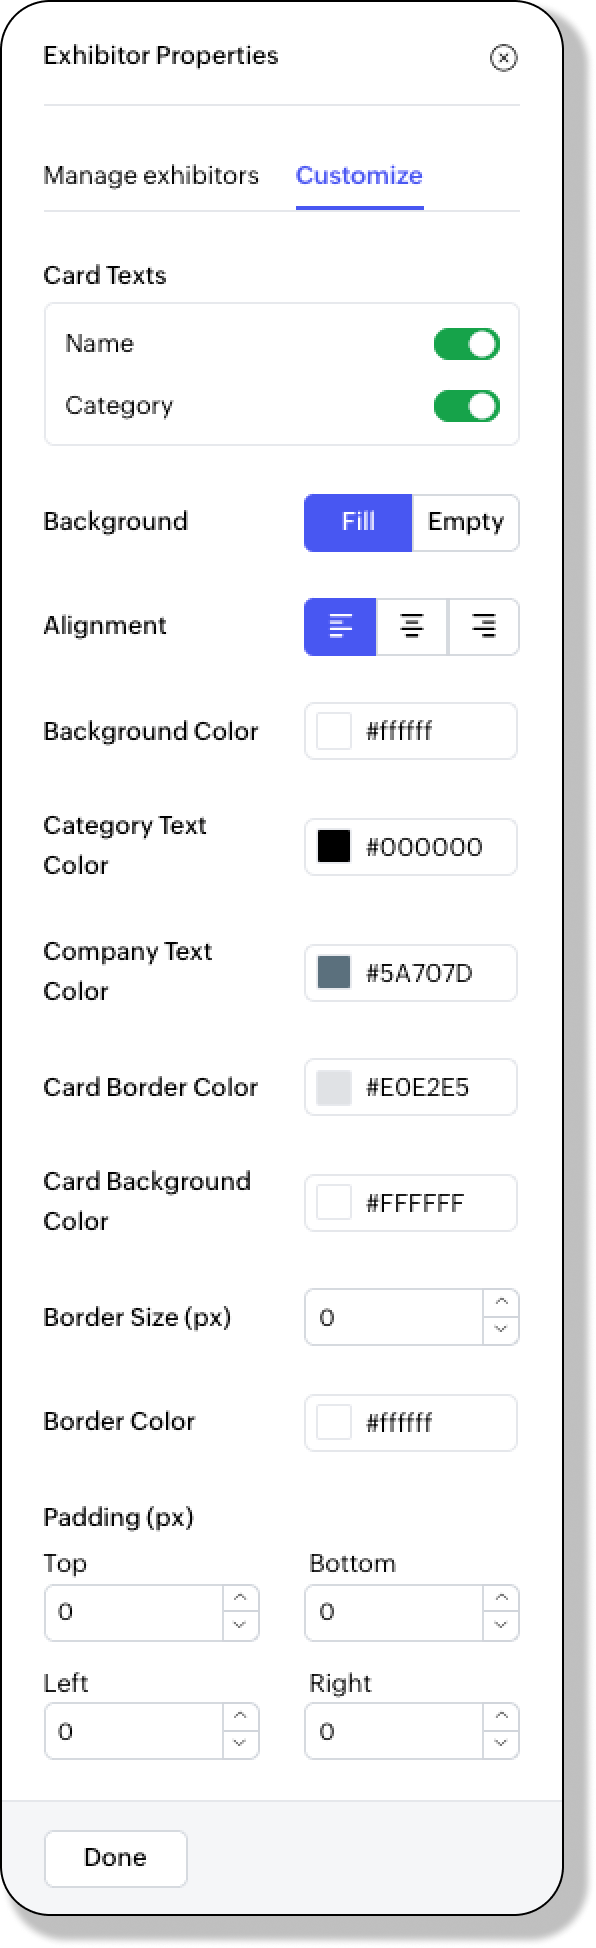Decrease Bottom padding with down arrow

501,1626
